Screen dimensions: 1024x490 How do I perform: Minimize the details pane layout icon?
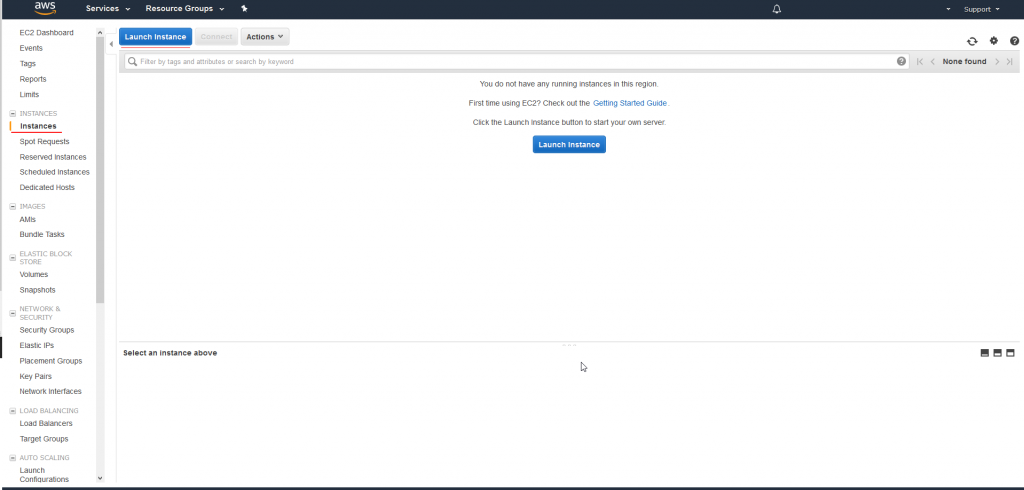pos(985,353)
